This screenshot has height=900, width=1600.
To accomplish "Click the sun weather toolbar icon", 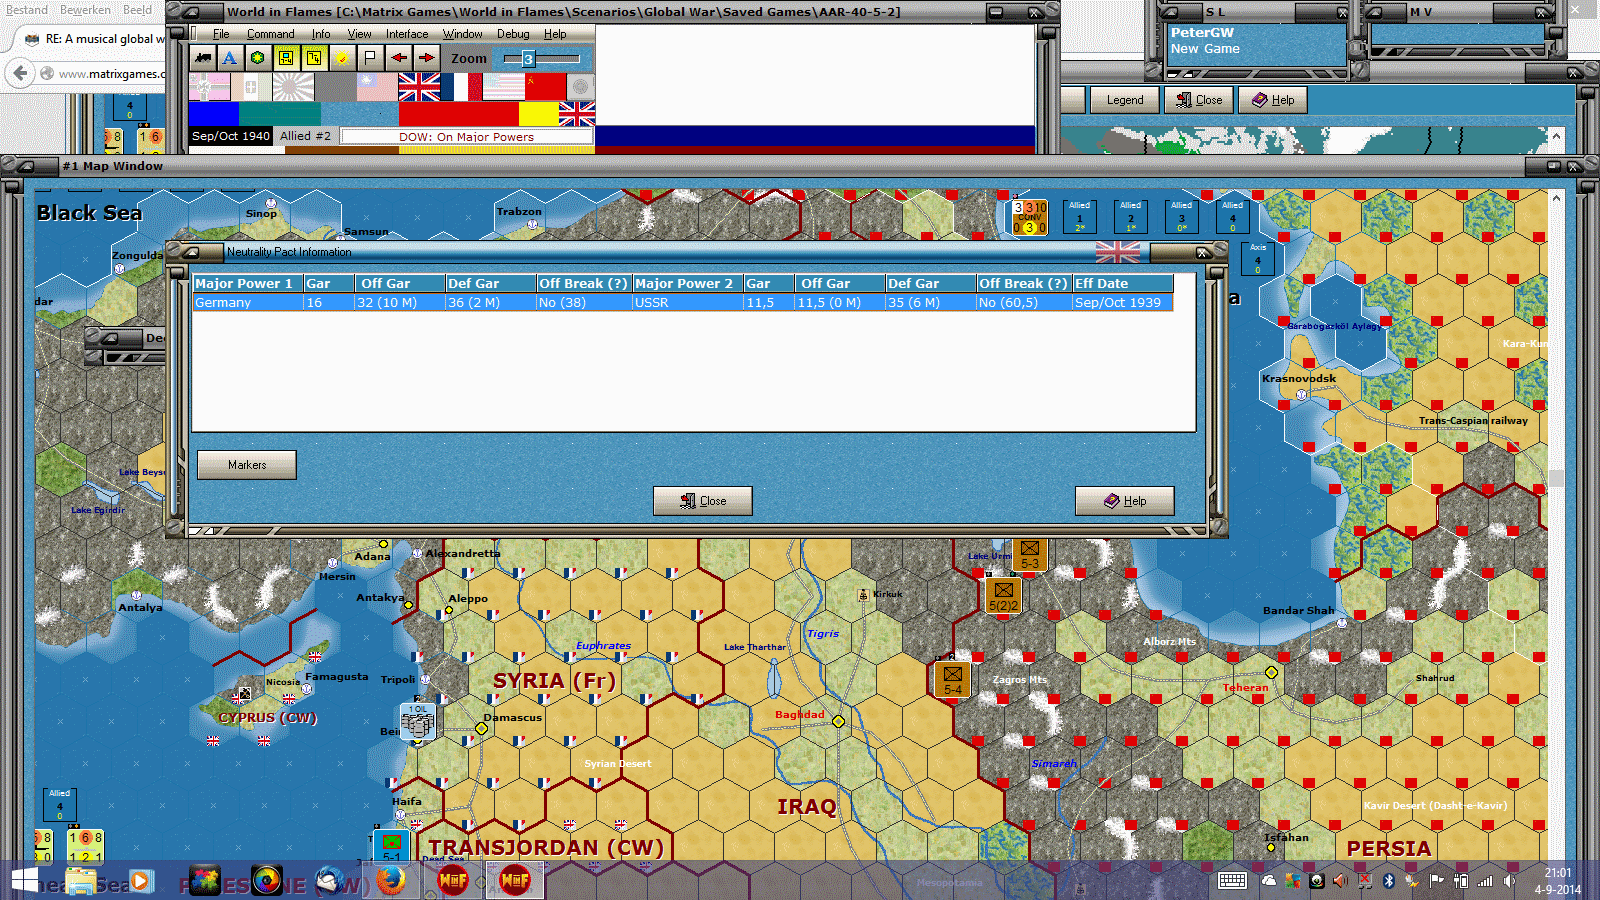I will pyautogui.click(x=342, y=58).
